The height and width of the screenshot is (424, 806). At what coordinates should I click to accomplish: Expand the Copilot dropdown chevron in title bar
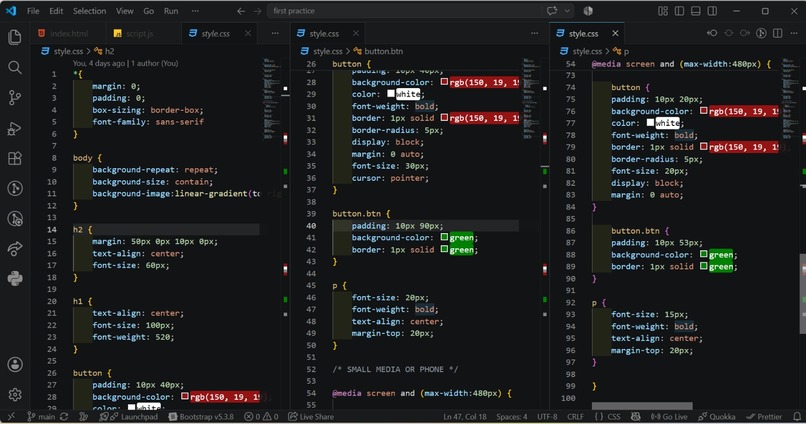tap(567, 11)
